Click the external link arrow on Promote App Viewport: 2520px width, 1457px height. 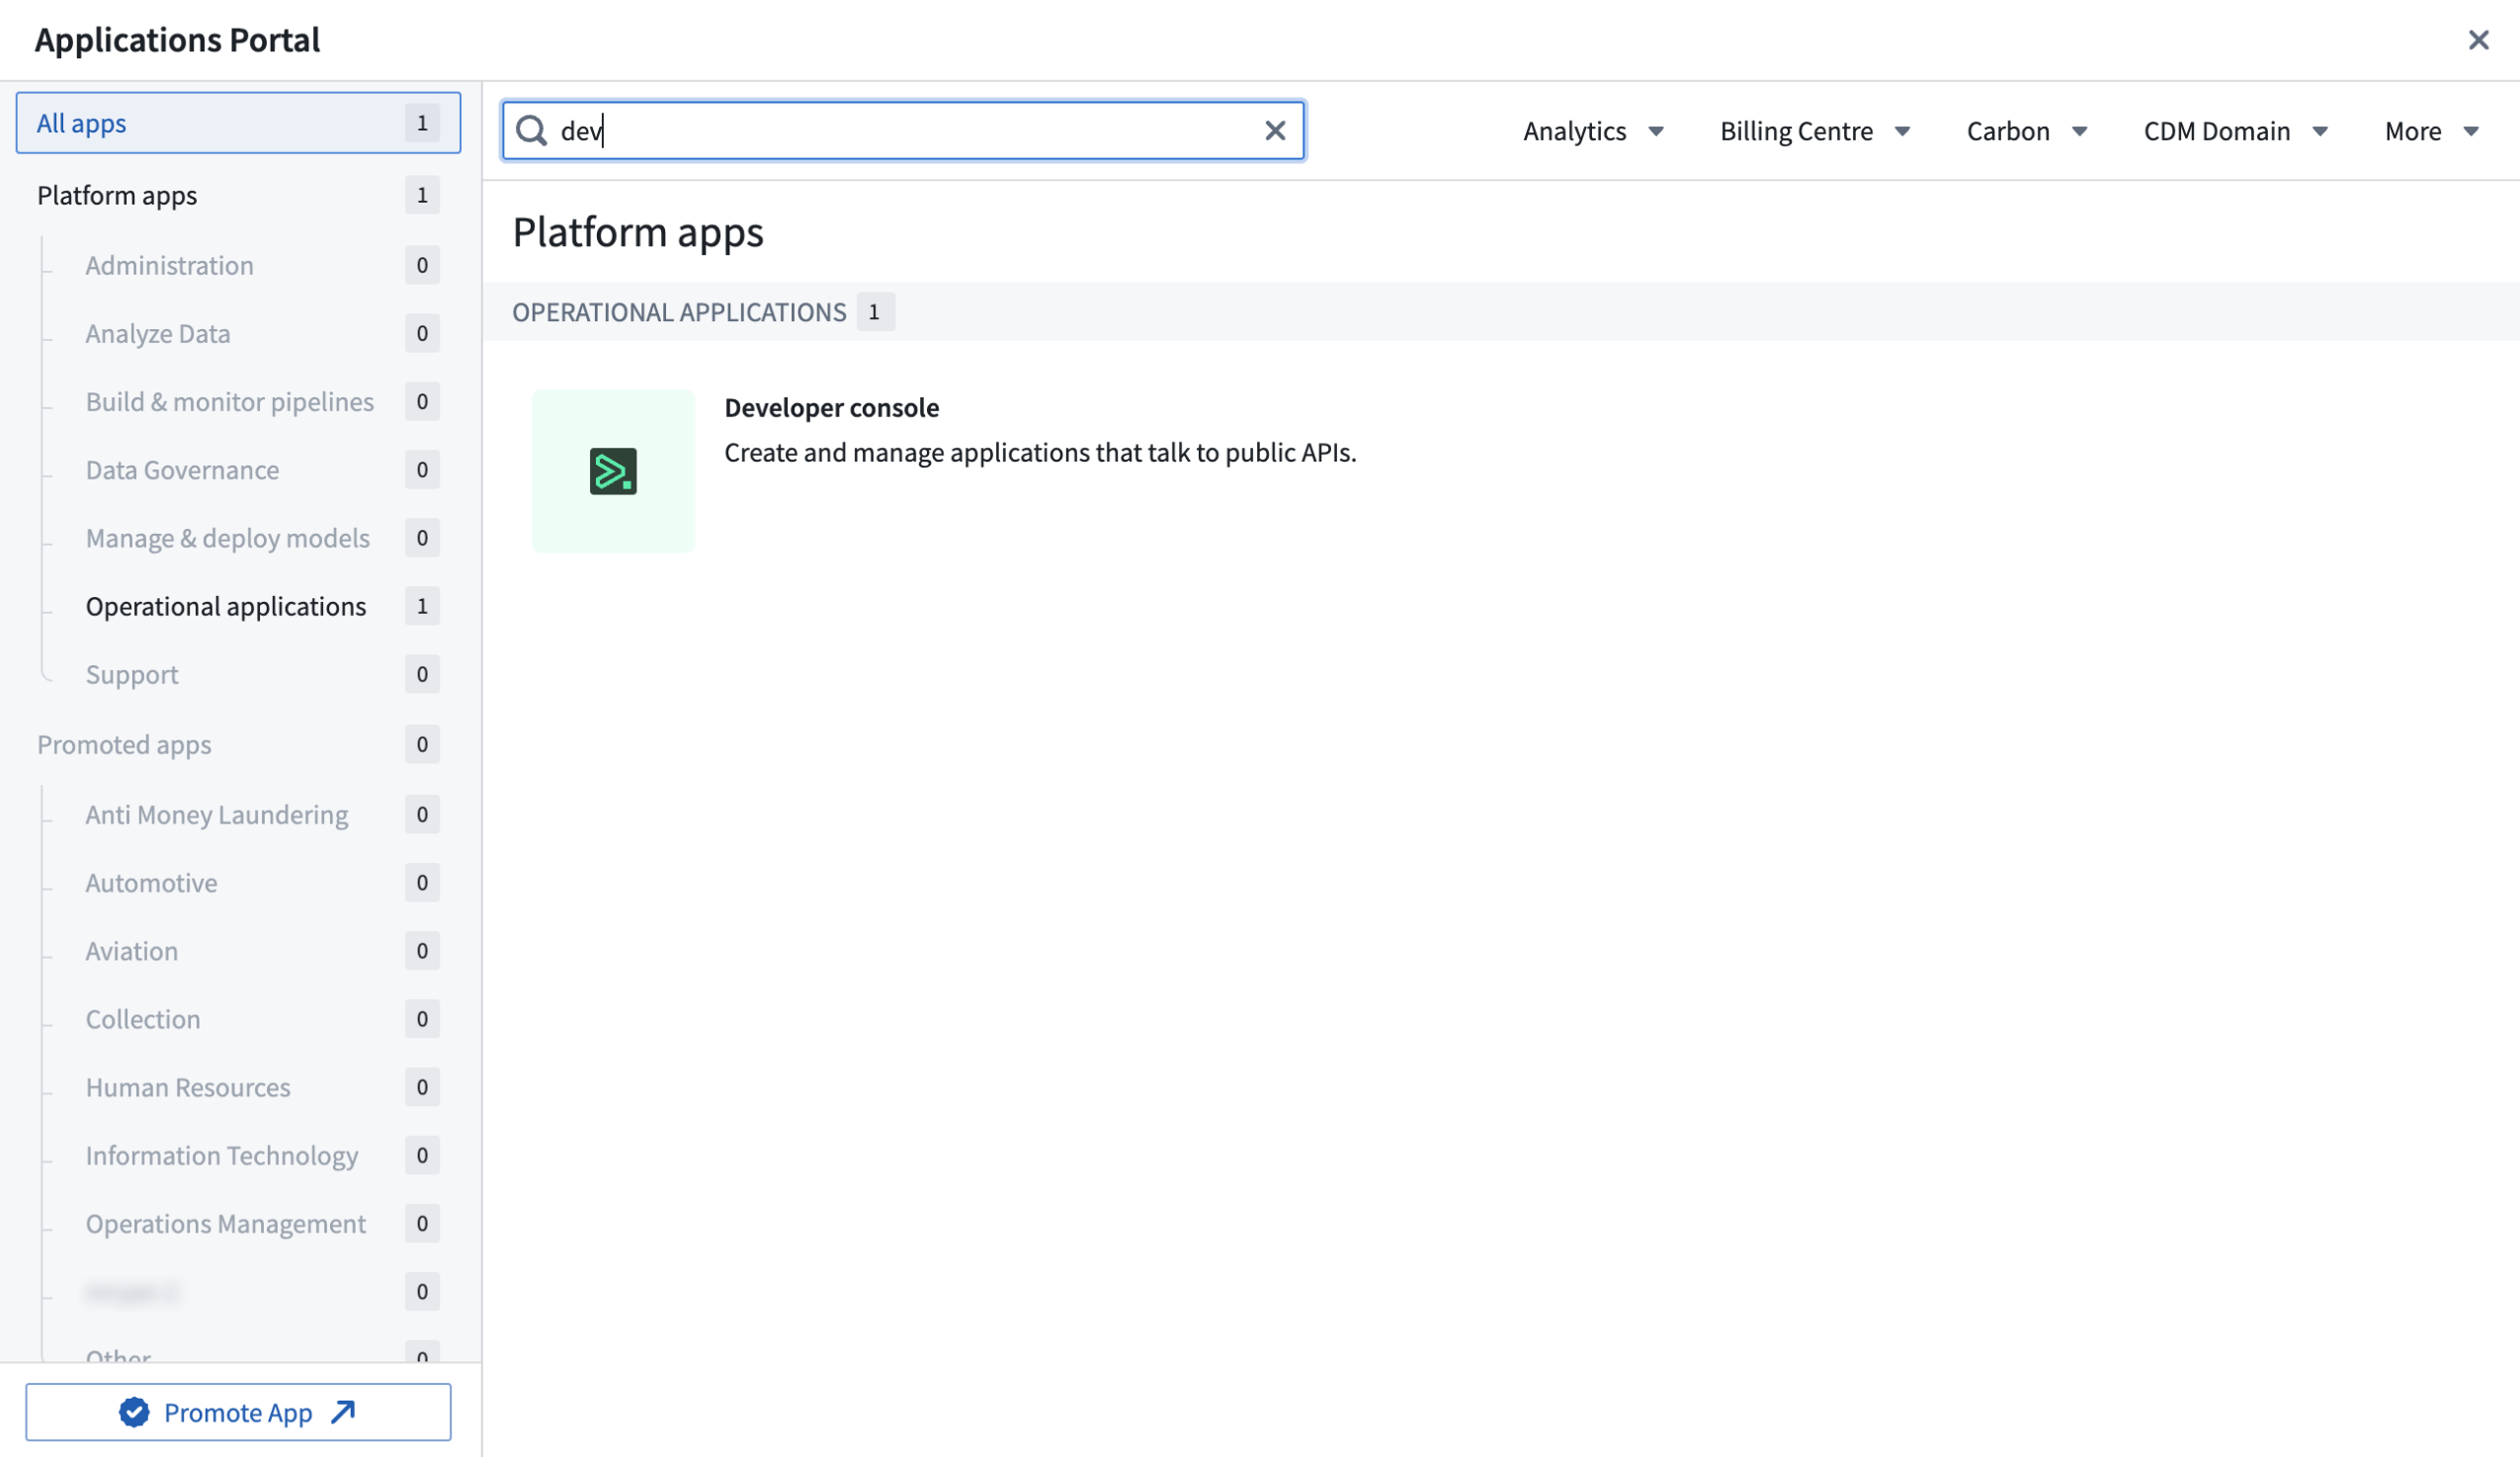point(341,1412)
